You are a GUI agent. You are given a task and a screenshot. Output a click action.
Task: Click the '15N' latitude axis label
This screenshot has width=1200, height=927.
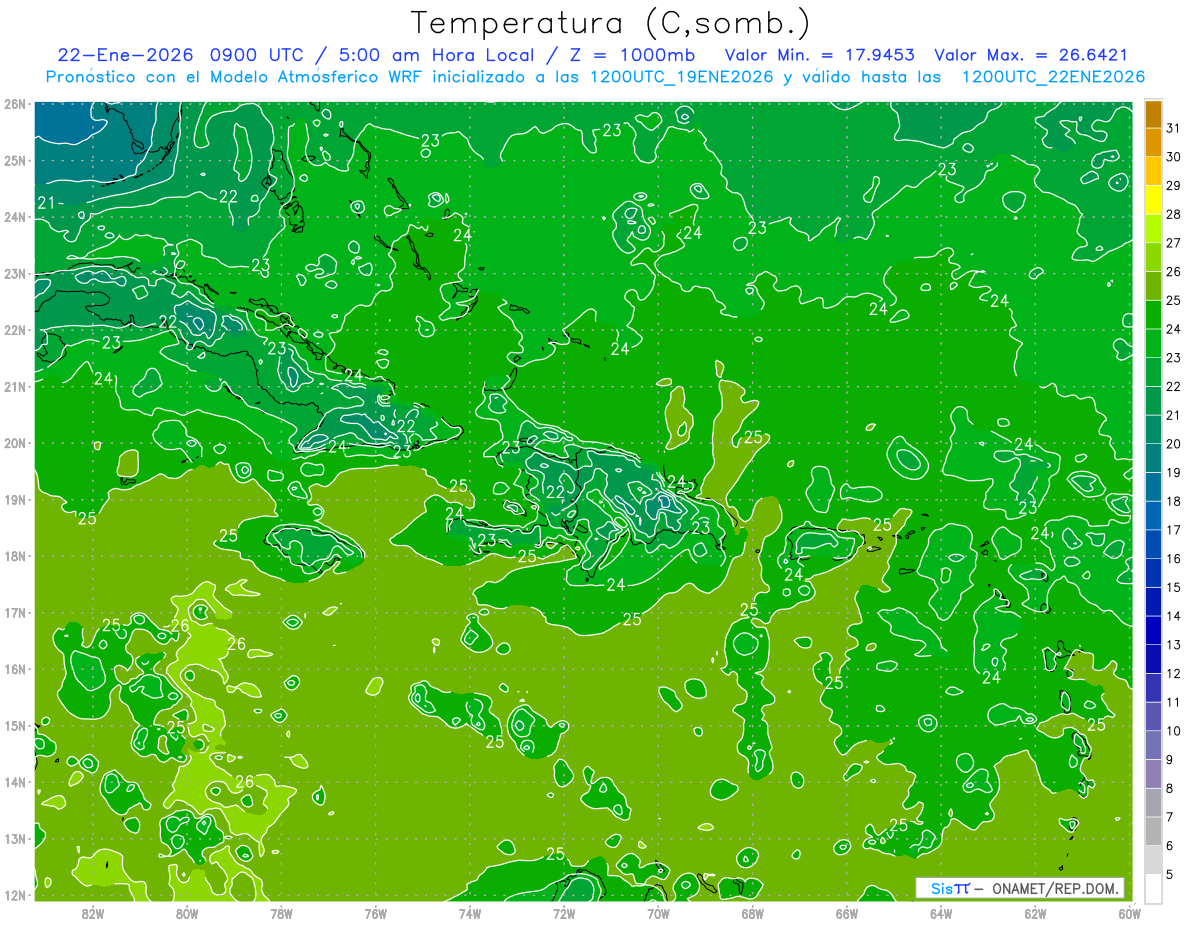(x=15, y=726)
